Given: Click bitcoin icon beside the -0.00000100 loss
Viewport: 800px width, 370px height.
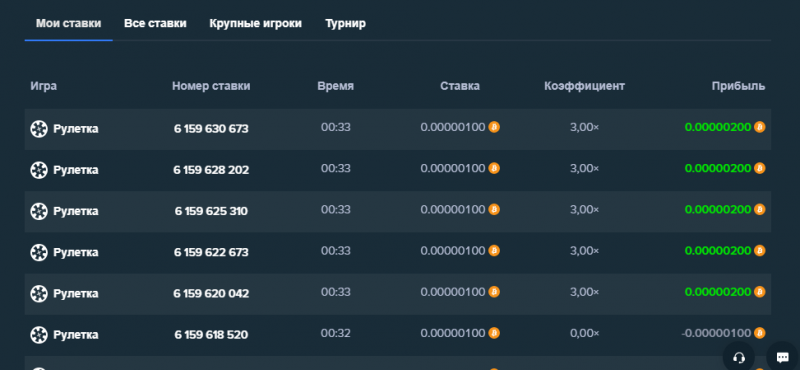Looking at the screenshot, I should coord(760,333).
